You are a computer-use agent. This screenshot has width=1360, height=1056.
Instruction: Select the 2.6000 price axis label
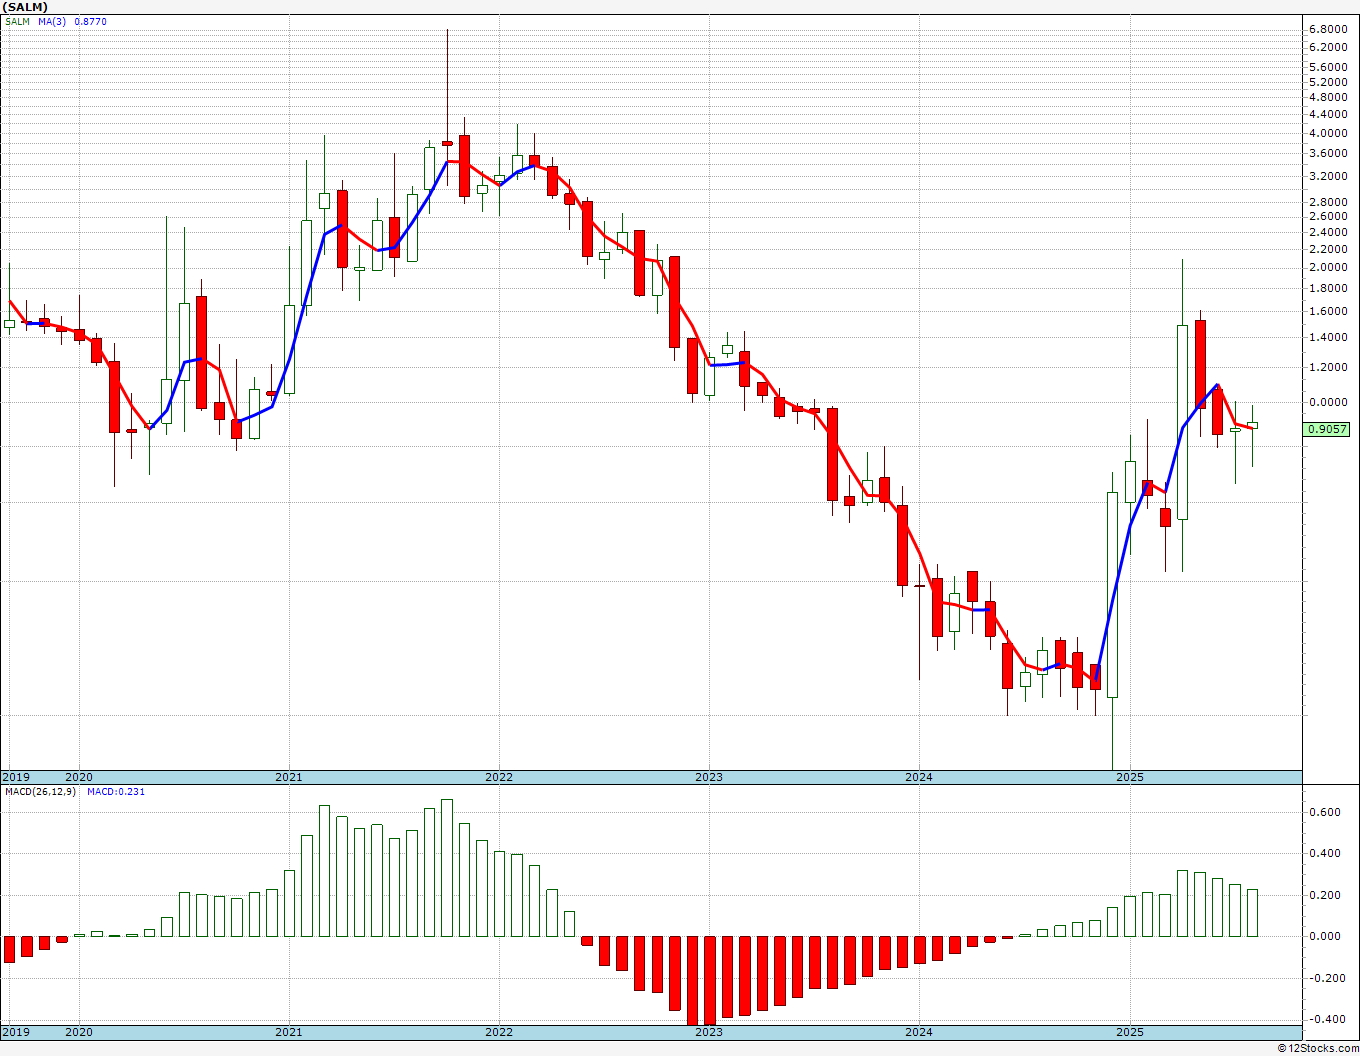tap(1327, 216)
